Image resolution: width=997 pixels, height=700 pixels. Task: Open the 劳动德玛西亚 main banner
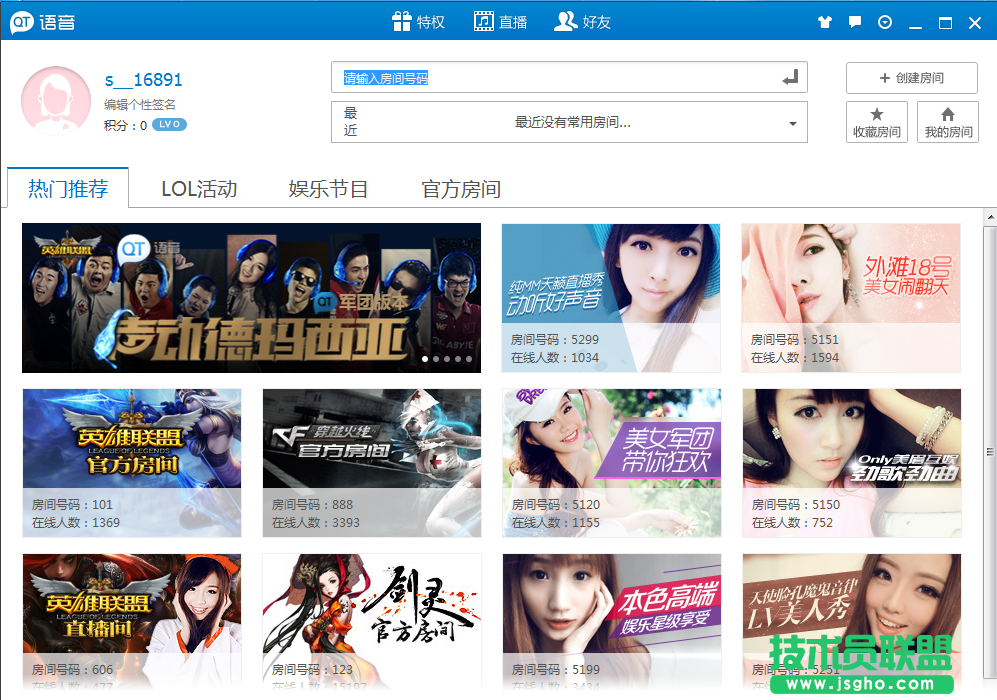pos(251,298)
